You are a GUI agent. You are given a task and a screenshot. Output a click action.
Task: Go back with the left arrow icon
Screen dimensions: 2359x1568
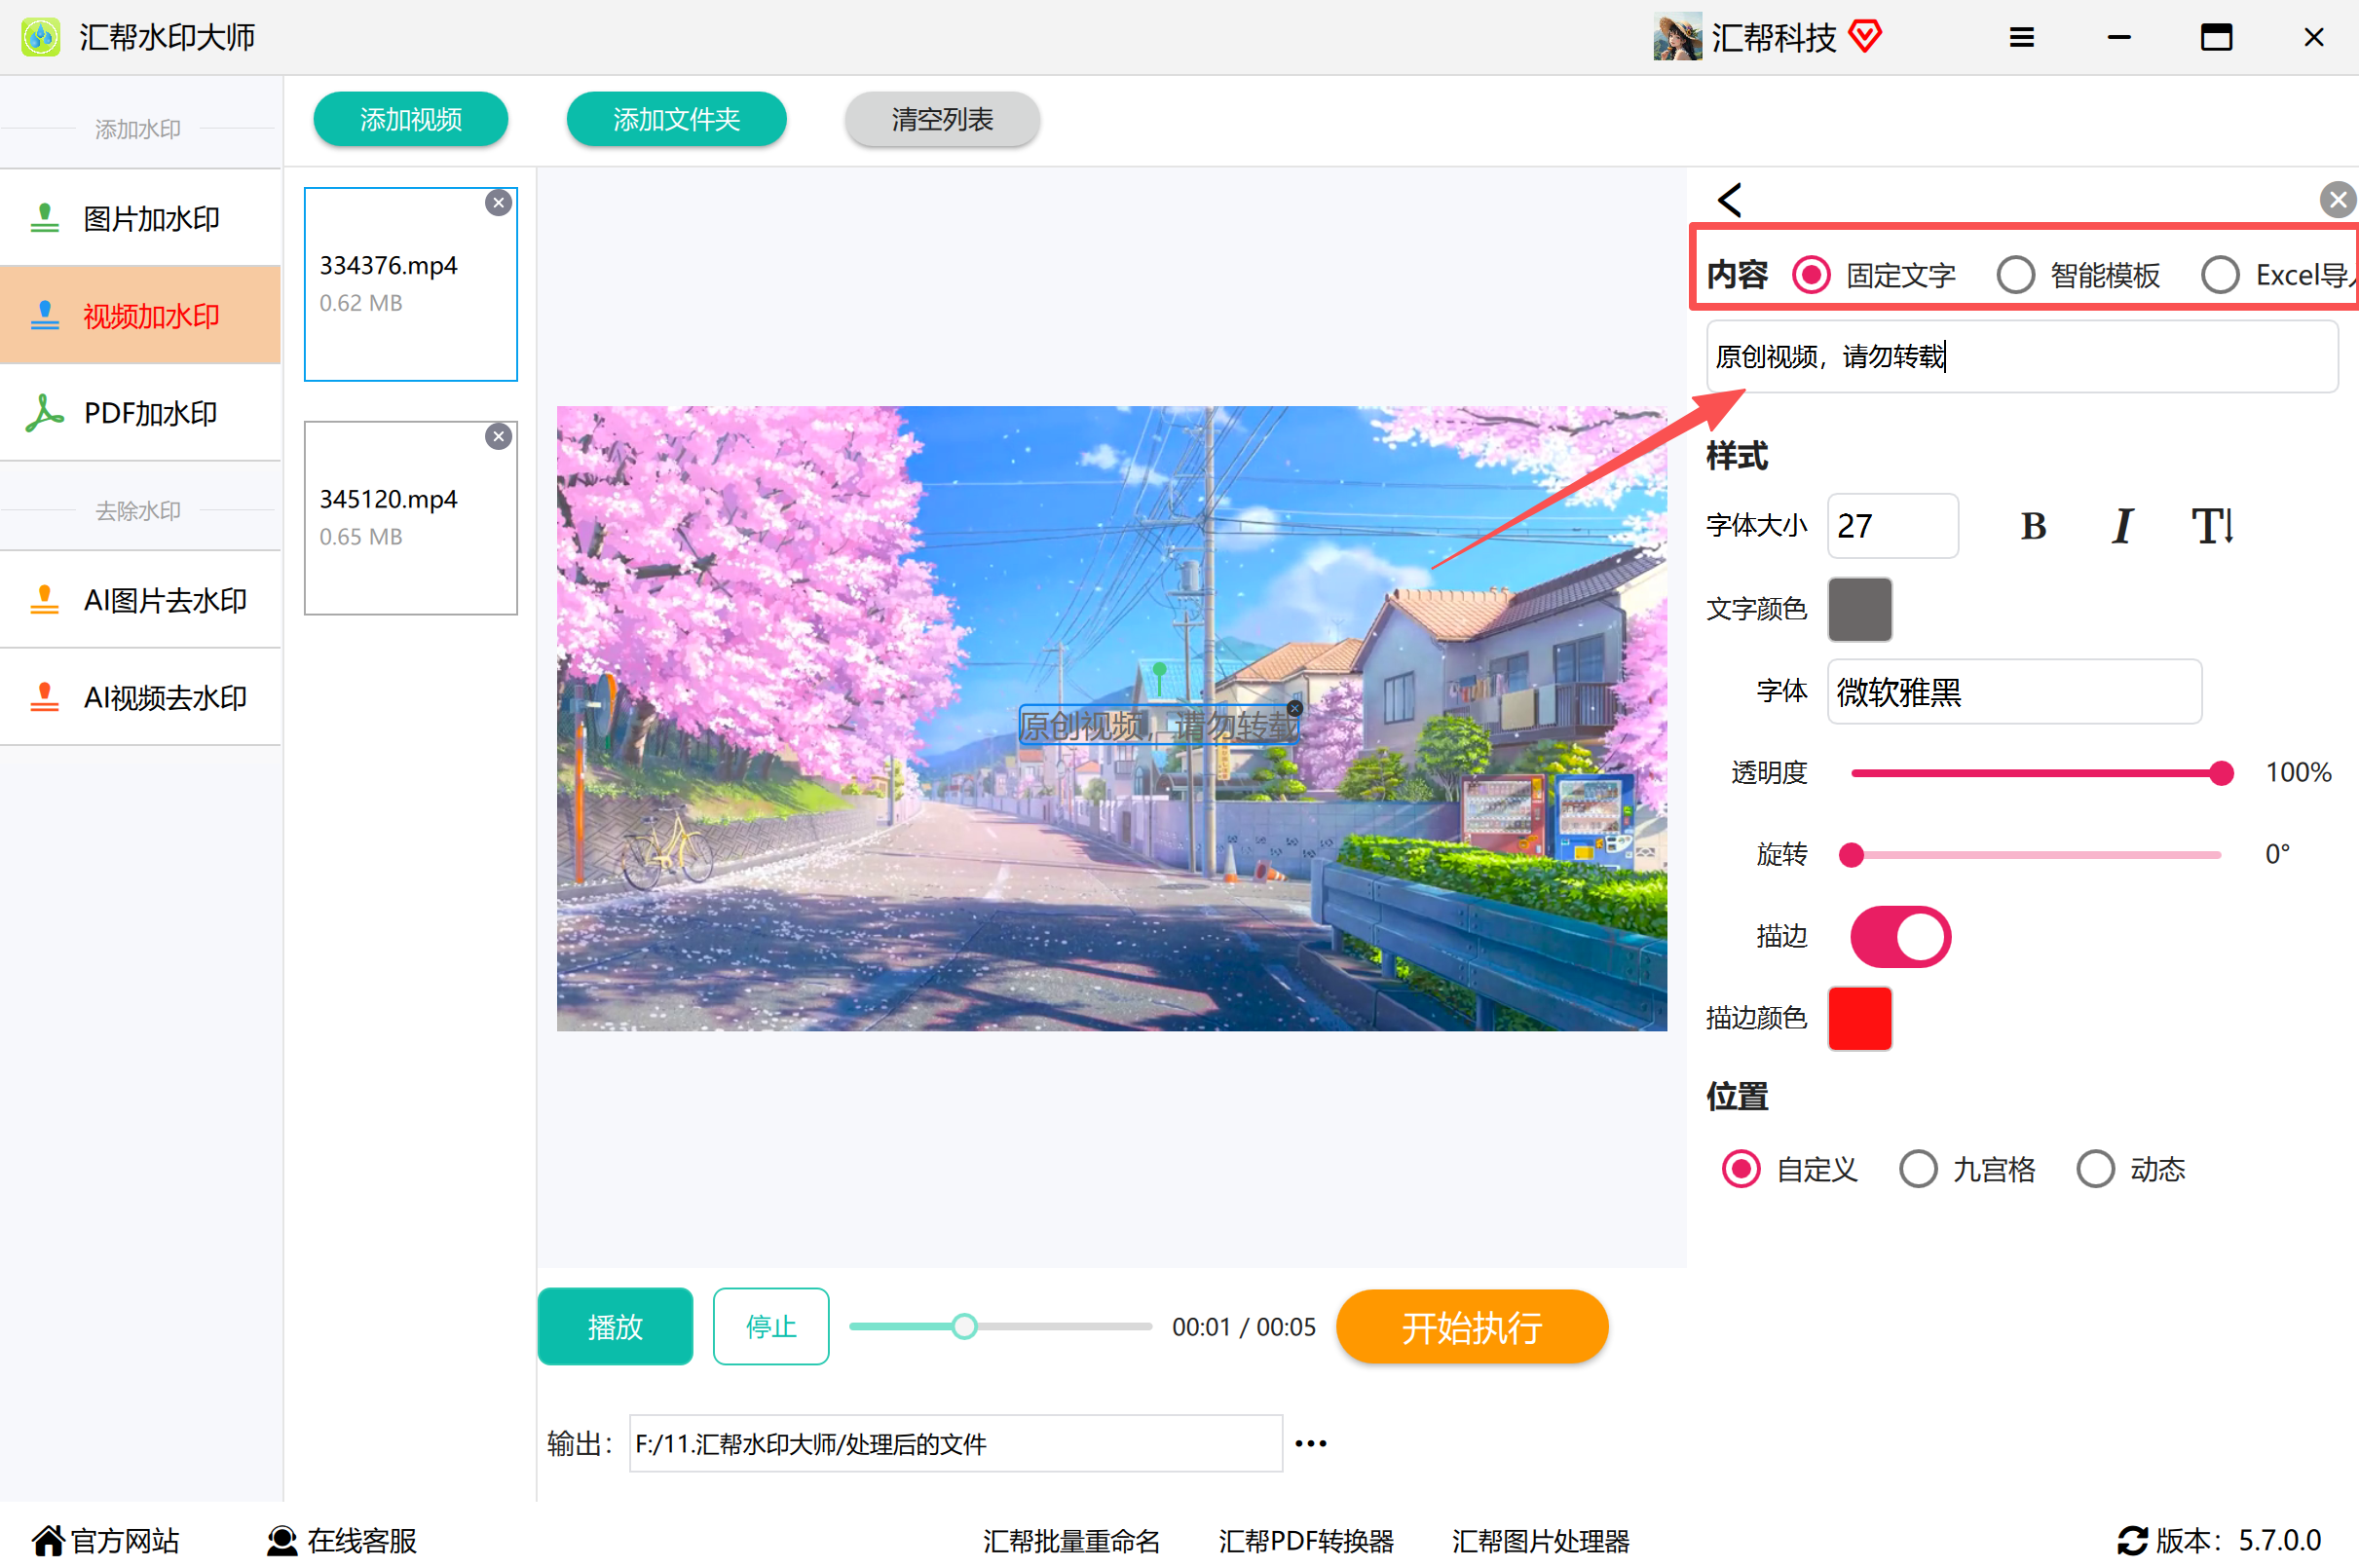point(1730,199)
